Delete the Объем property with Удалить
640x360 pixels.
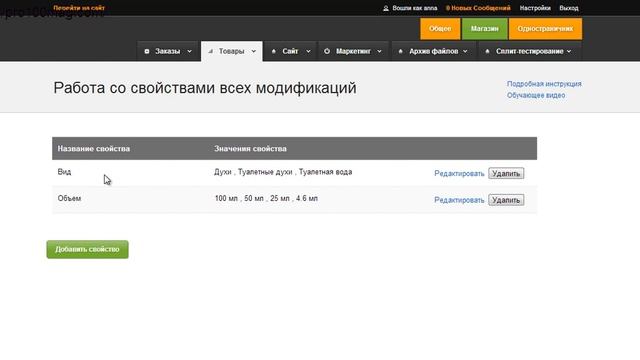[506, 200]
